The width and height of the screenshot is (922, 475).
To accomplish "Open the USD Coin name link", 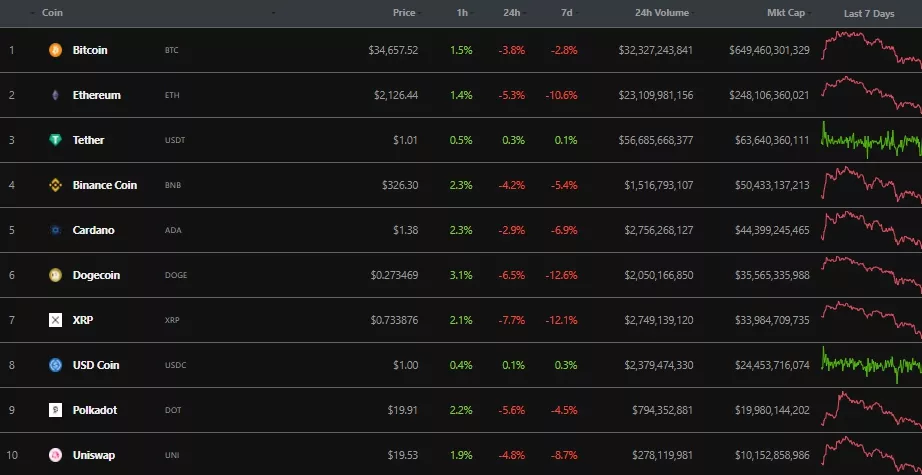I will pyautogui.click(x=96, y=365).
